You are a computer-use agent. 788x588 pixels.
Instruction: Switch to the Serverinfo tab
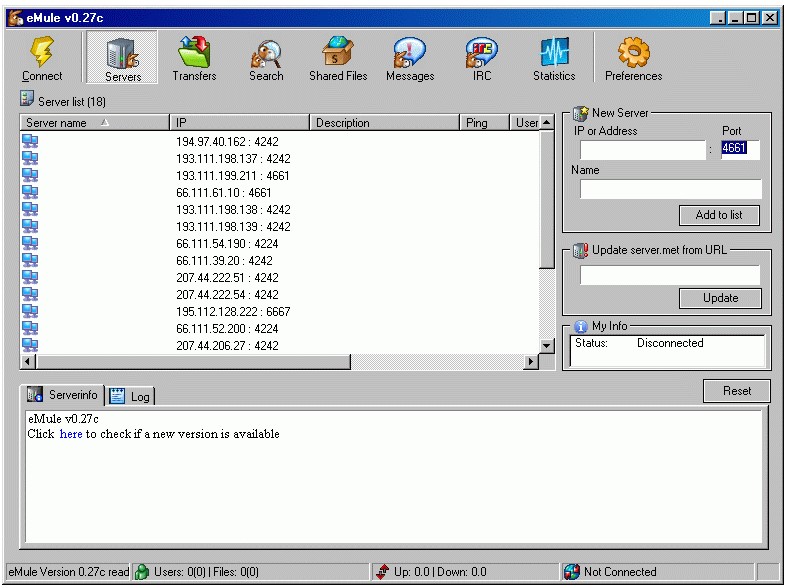[62, 395]
